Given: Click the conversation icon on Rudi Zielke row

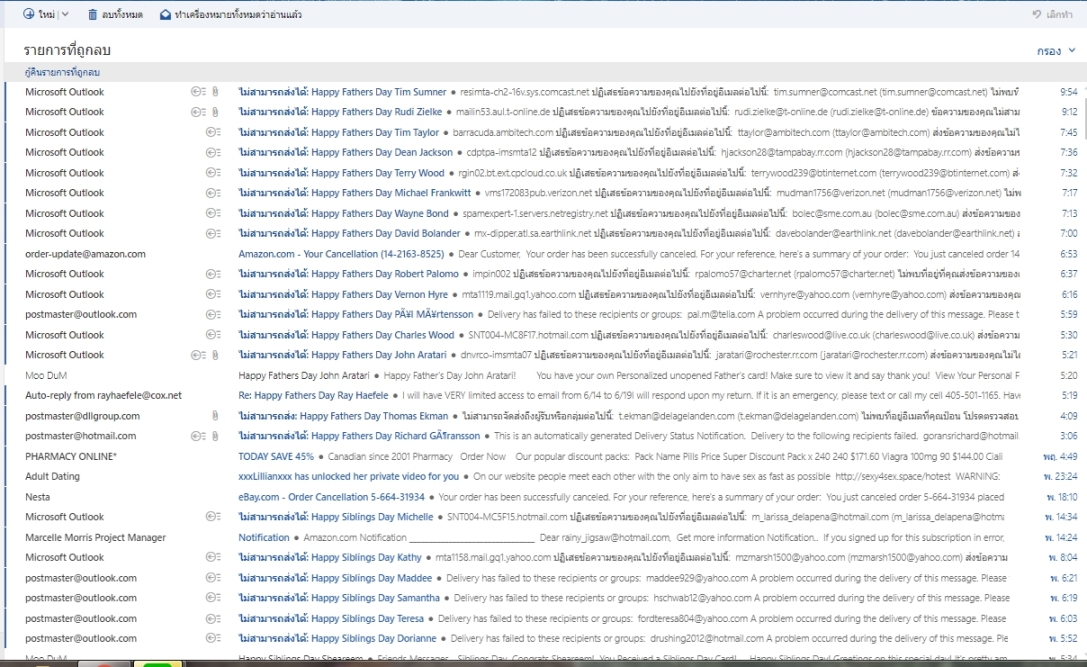Looking at the screenshot, I should (198, 112).
